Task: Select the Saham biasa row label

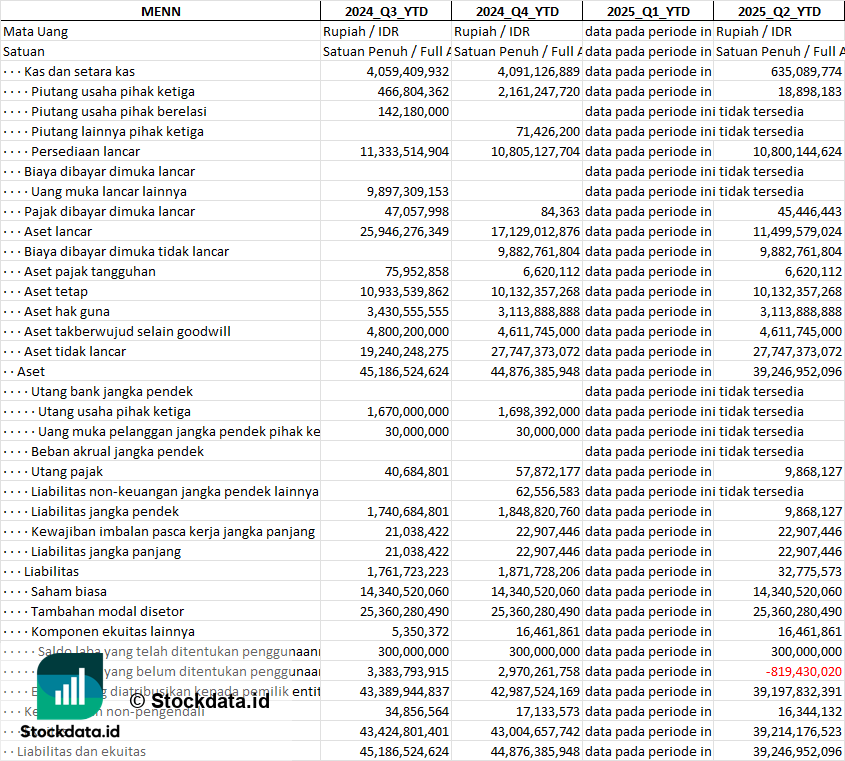Action: pos(68,591)
